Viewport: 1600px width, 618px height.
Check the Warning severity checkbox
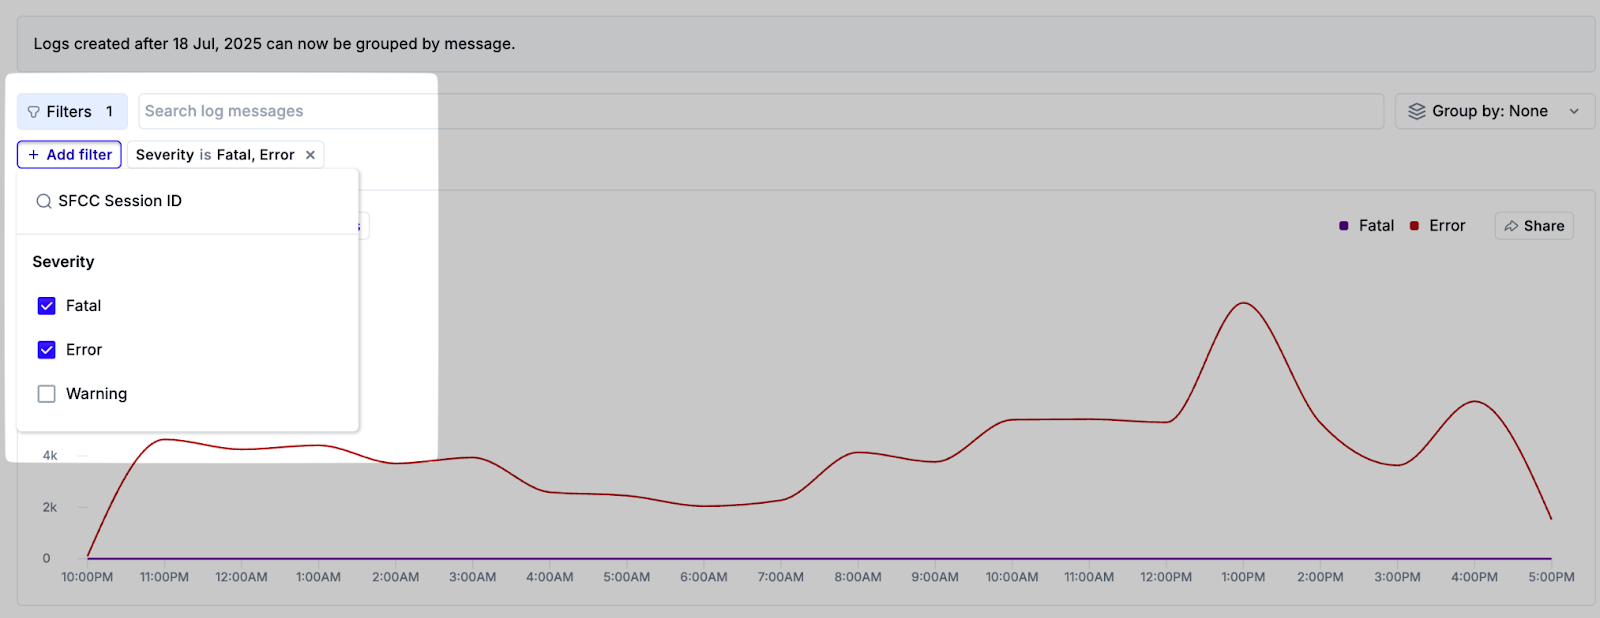pos(47,394)
